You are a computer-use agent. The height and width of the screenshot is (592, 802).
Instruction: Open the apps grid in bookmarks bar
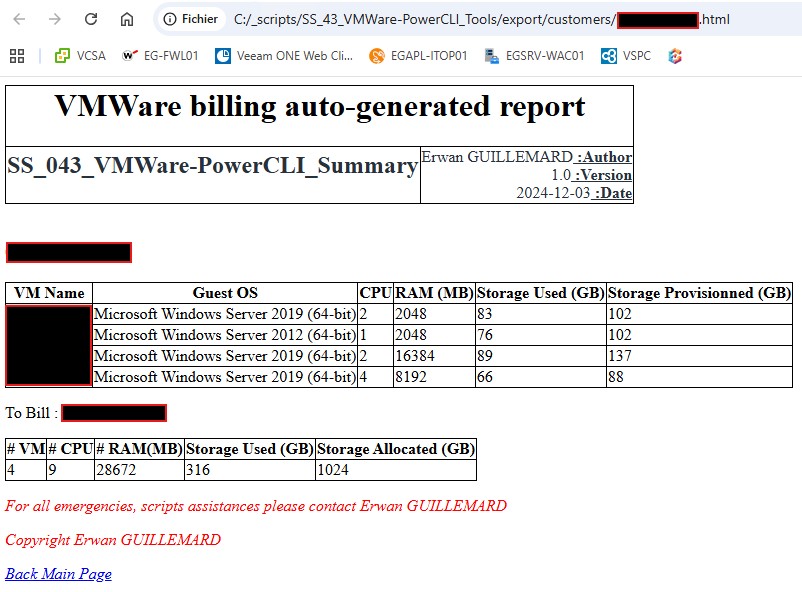[x=17, y=56]
